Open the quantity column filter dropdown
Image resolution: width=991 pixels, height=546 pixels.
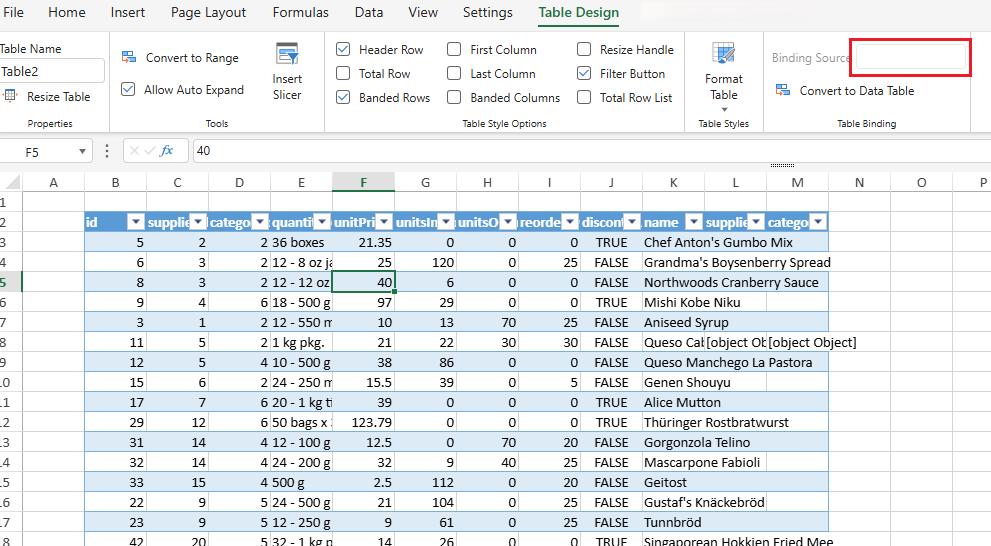click(x=322, y=222)
